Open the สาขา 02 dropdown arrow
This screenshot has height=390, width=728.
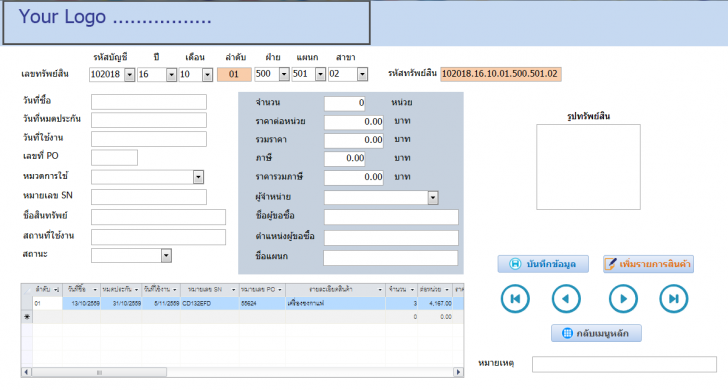tap(362, 74)
